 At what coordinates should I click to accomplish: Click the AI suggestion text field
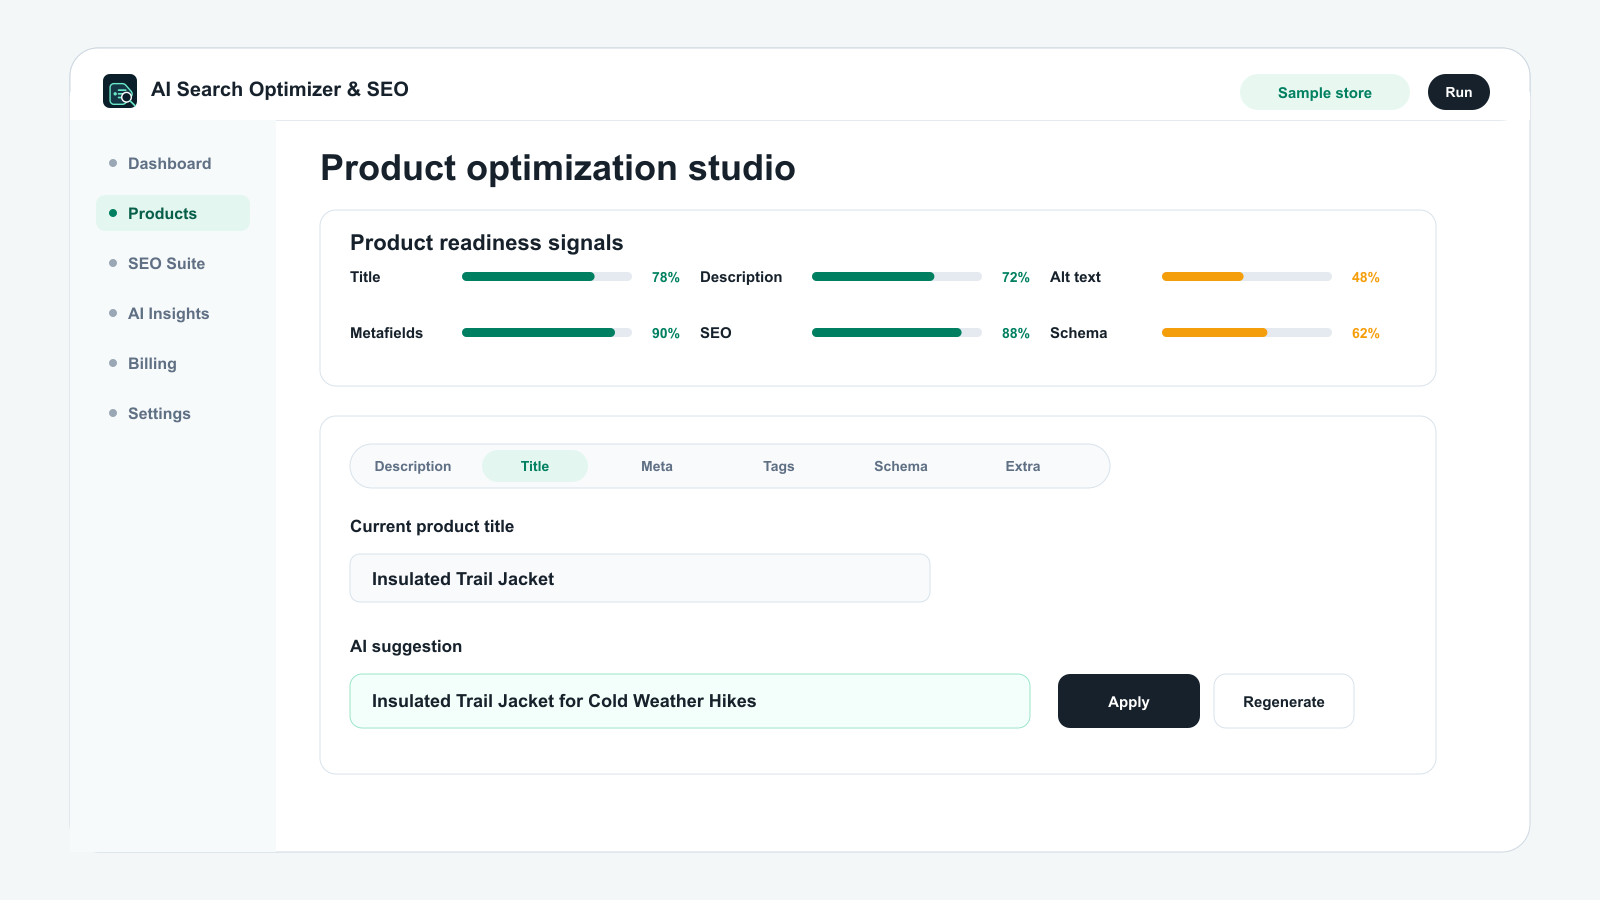[x=690, y=701]
